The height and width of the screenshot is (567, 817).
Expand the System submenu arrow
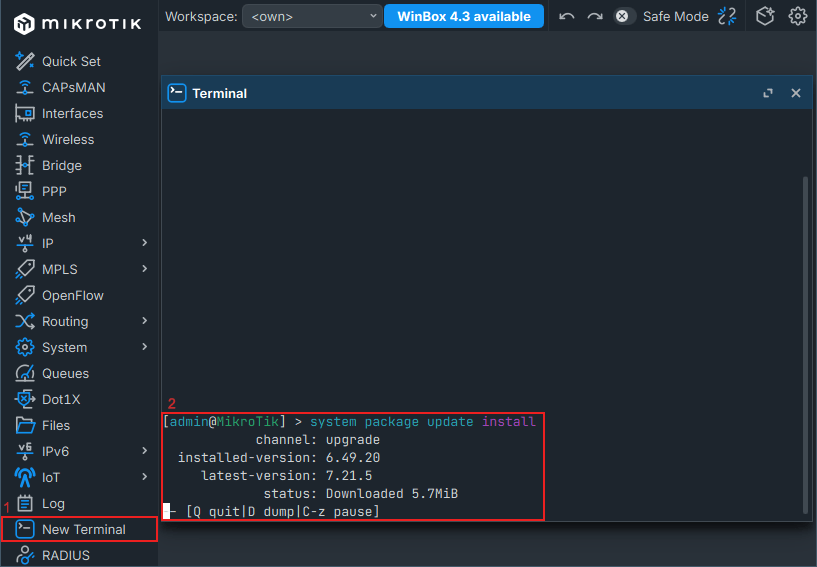(145, 347)
